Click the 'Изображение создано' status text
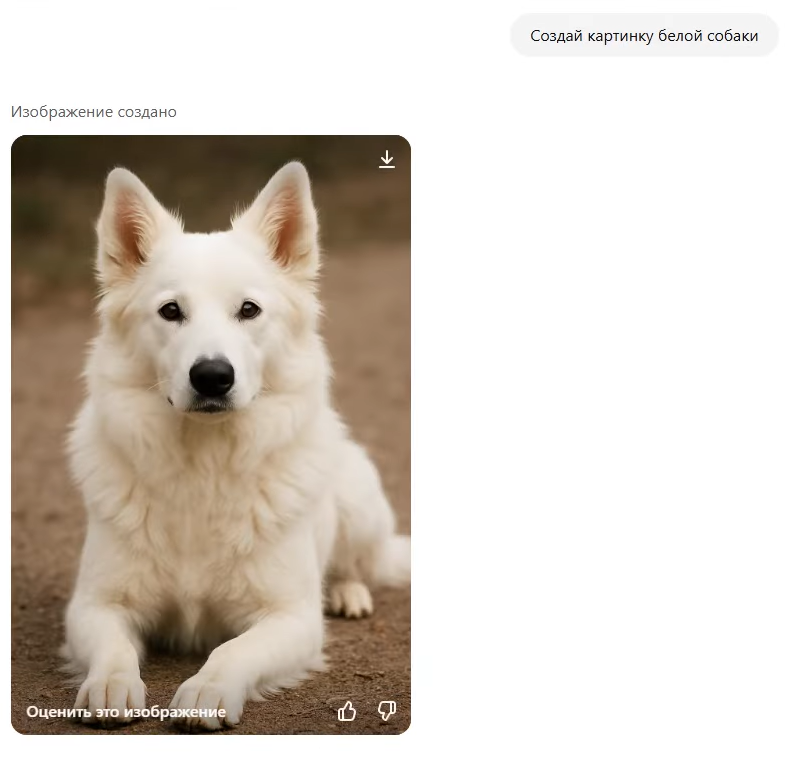Screen dimensions: 785x760 (94, 112)
